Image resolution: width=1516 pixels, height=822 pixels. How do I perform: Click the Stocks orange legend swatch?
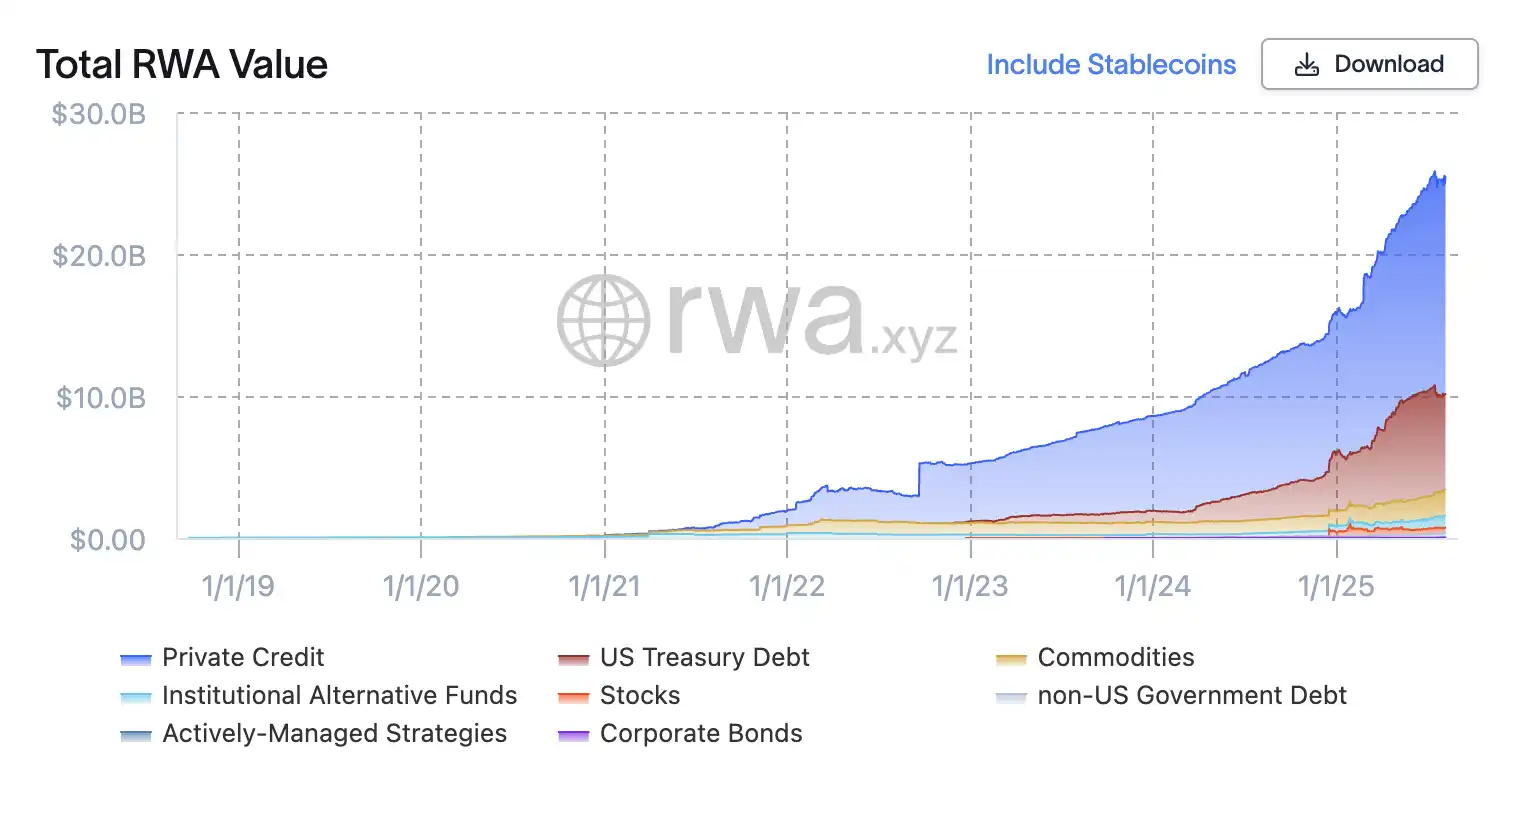coord(573,697)
